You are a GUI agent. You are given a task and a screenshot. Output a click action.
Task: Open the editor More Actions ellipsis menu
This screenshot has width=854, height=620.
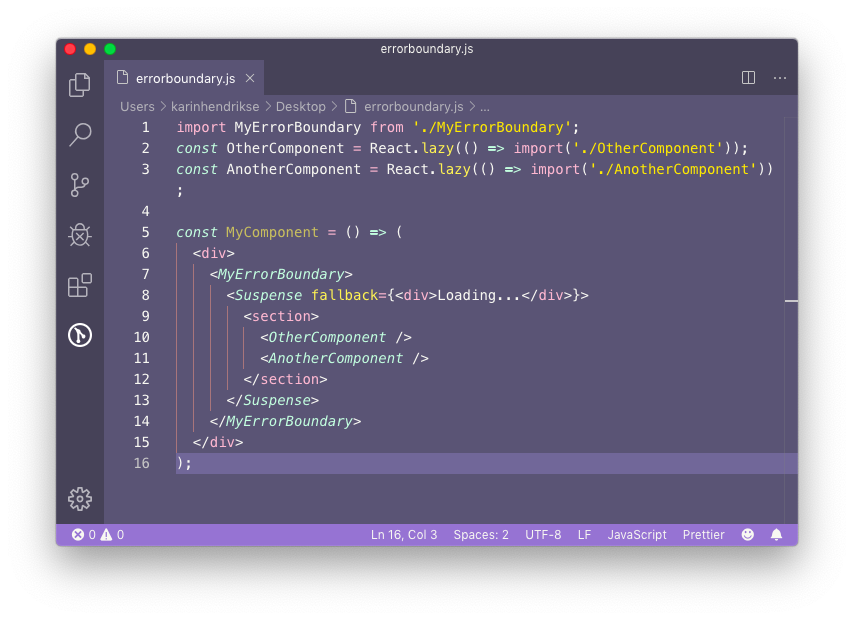point(780,77)
